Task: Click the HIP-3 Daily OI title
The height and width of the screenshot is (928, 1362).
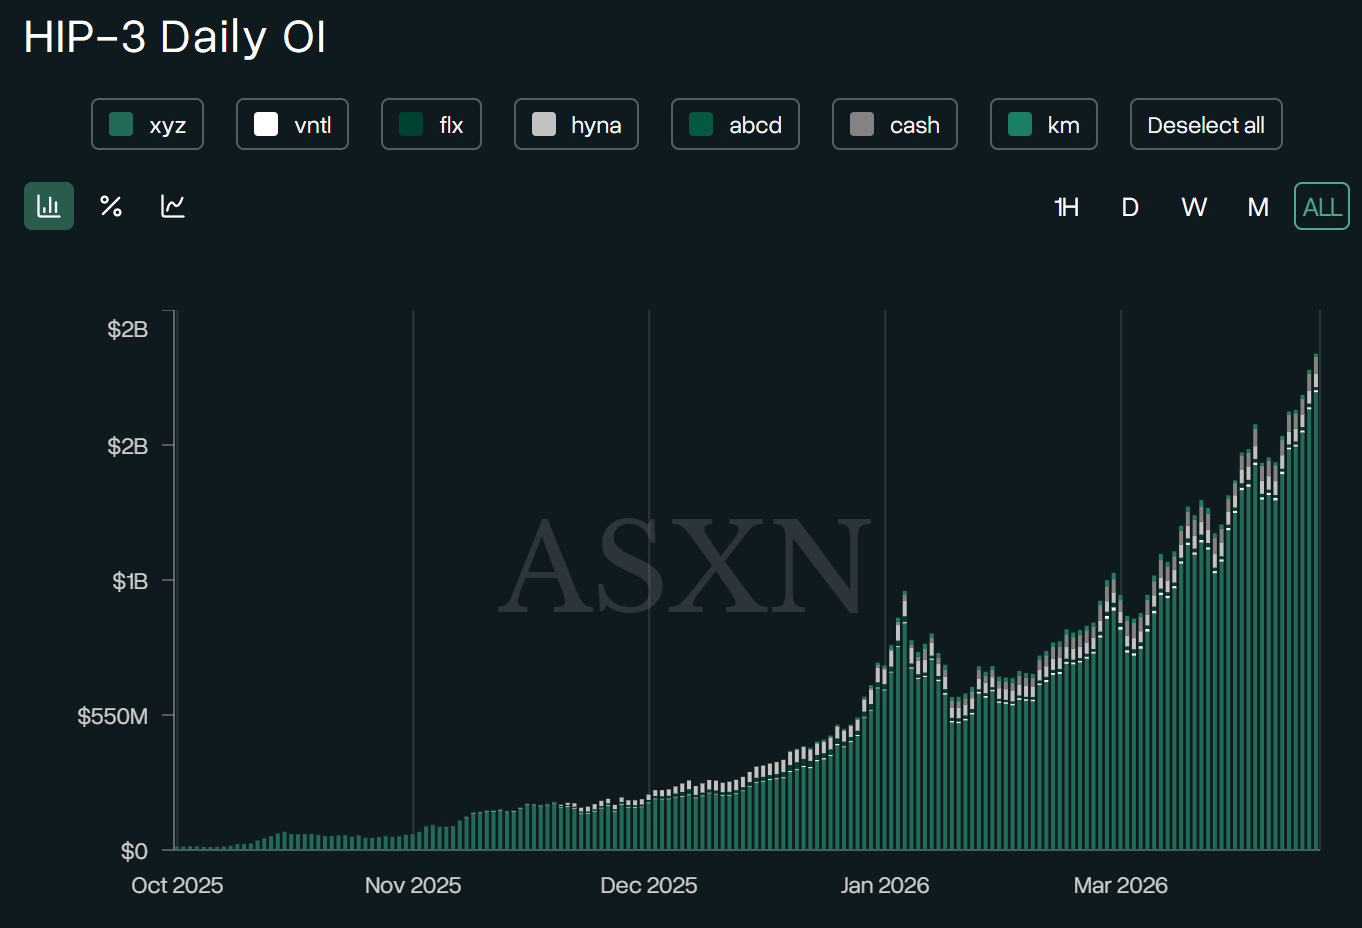Action: 175,37
